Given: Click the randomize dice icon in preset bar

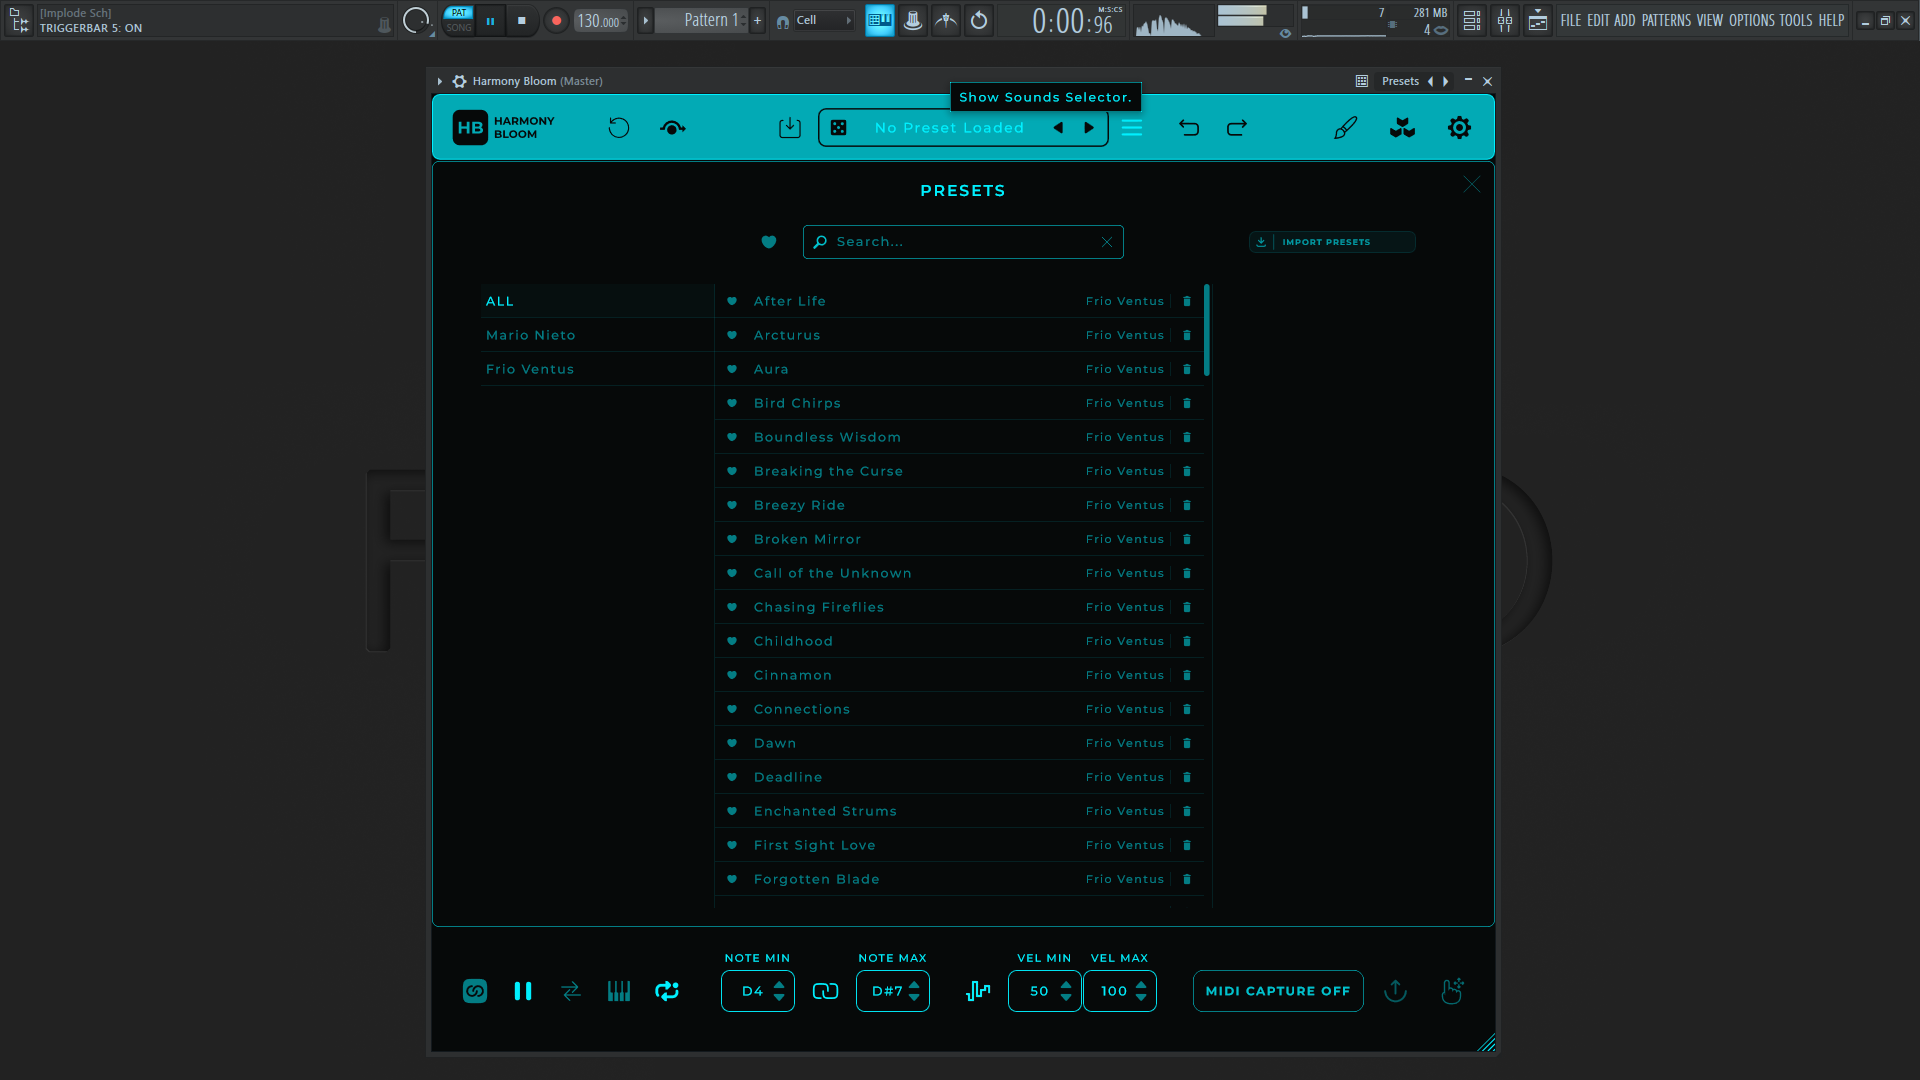Looking at the screenshot, I should (x=839, y=128).
